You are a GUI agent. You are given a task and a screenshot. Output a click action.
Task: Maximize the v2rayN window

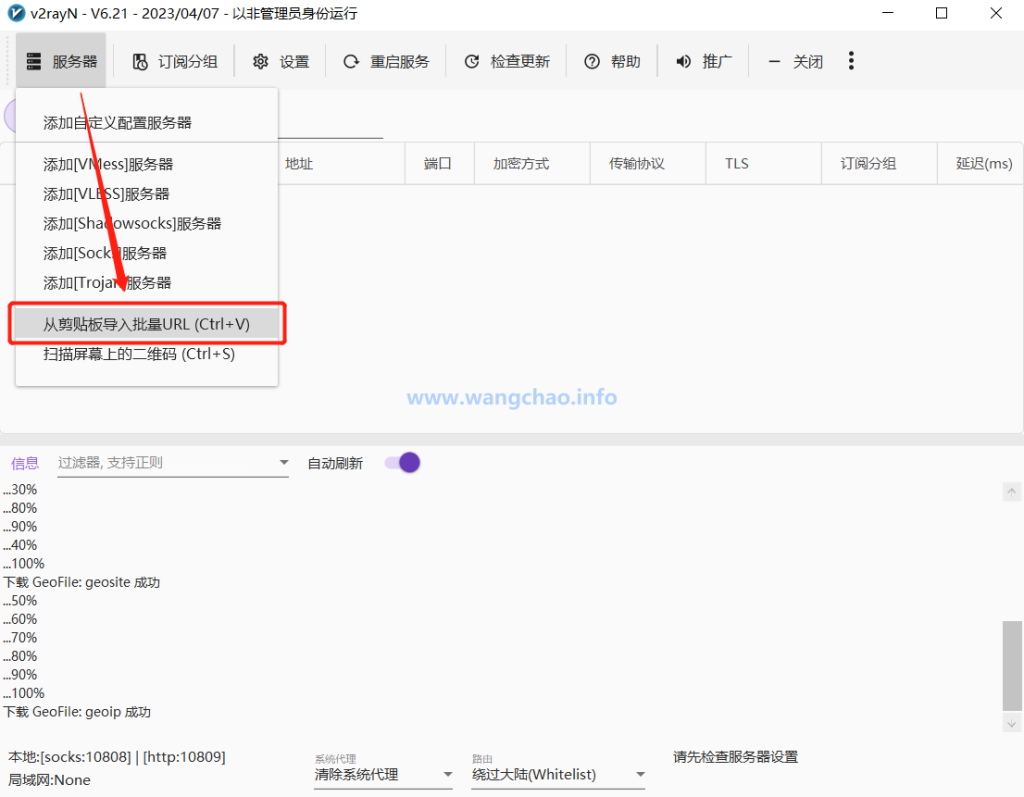click(941, 13)
